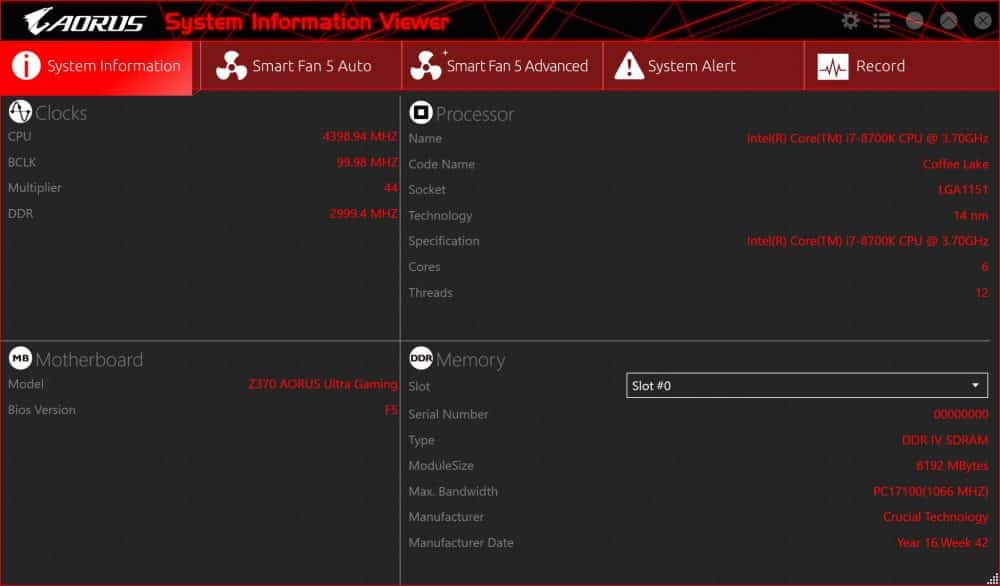Click the Manufacturer value Crucial Technology
This screenshot has width=1000, height=586.
pyautogui.click(x=936, y=517)
